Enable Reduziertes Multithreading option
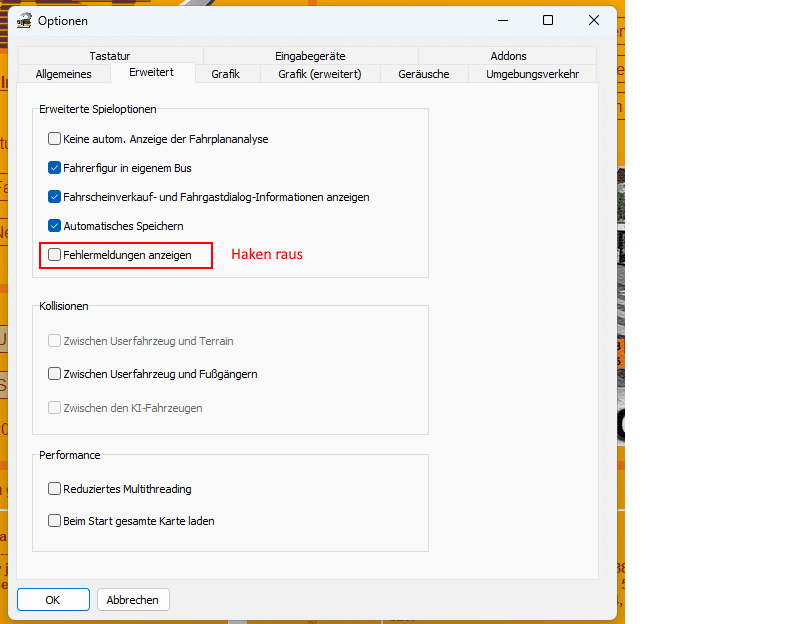 55,489
